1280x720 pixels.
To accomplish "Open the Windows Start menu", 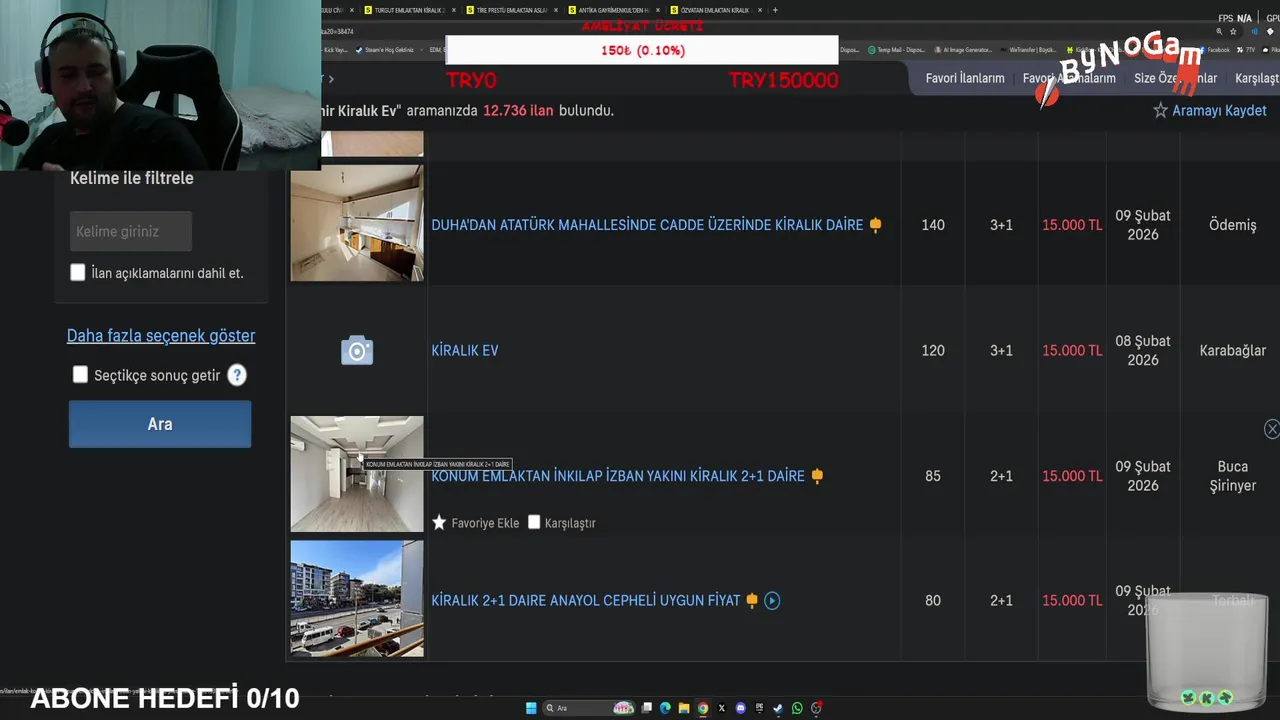I will coord(531,708).
